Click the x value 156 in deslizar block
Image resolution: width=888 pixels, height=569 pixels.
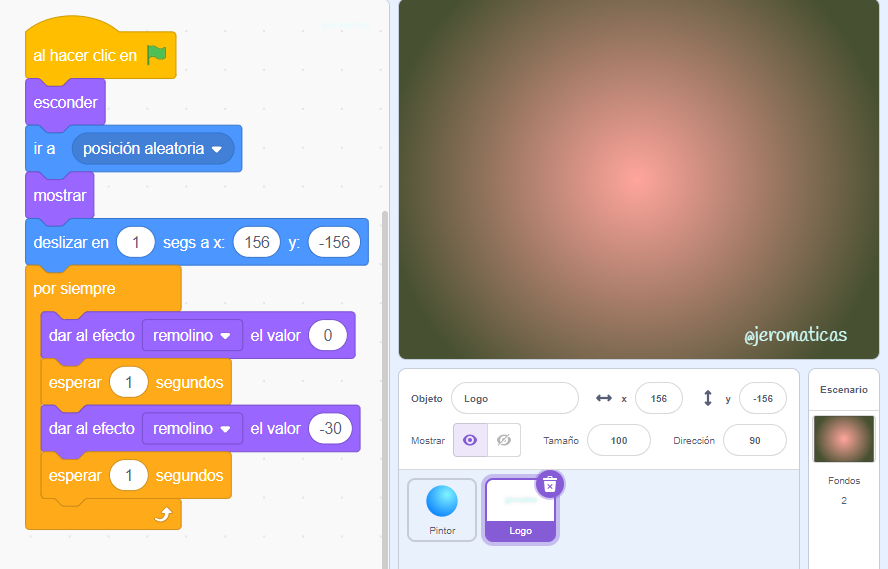(x=257, y=242)
